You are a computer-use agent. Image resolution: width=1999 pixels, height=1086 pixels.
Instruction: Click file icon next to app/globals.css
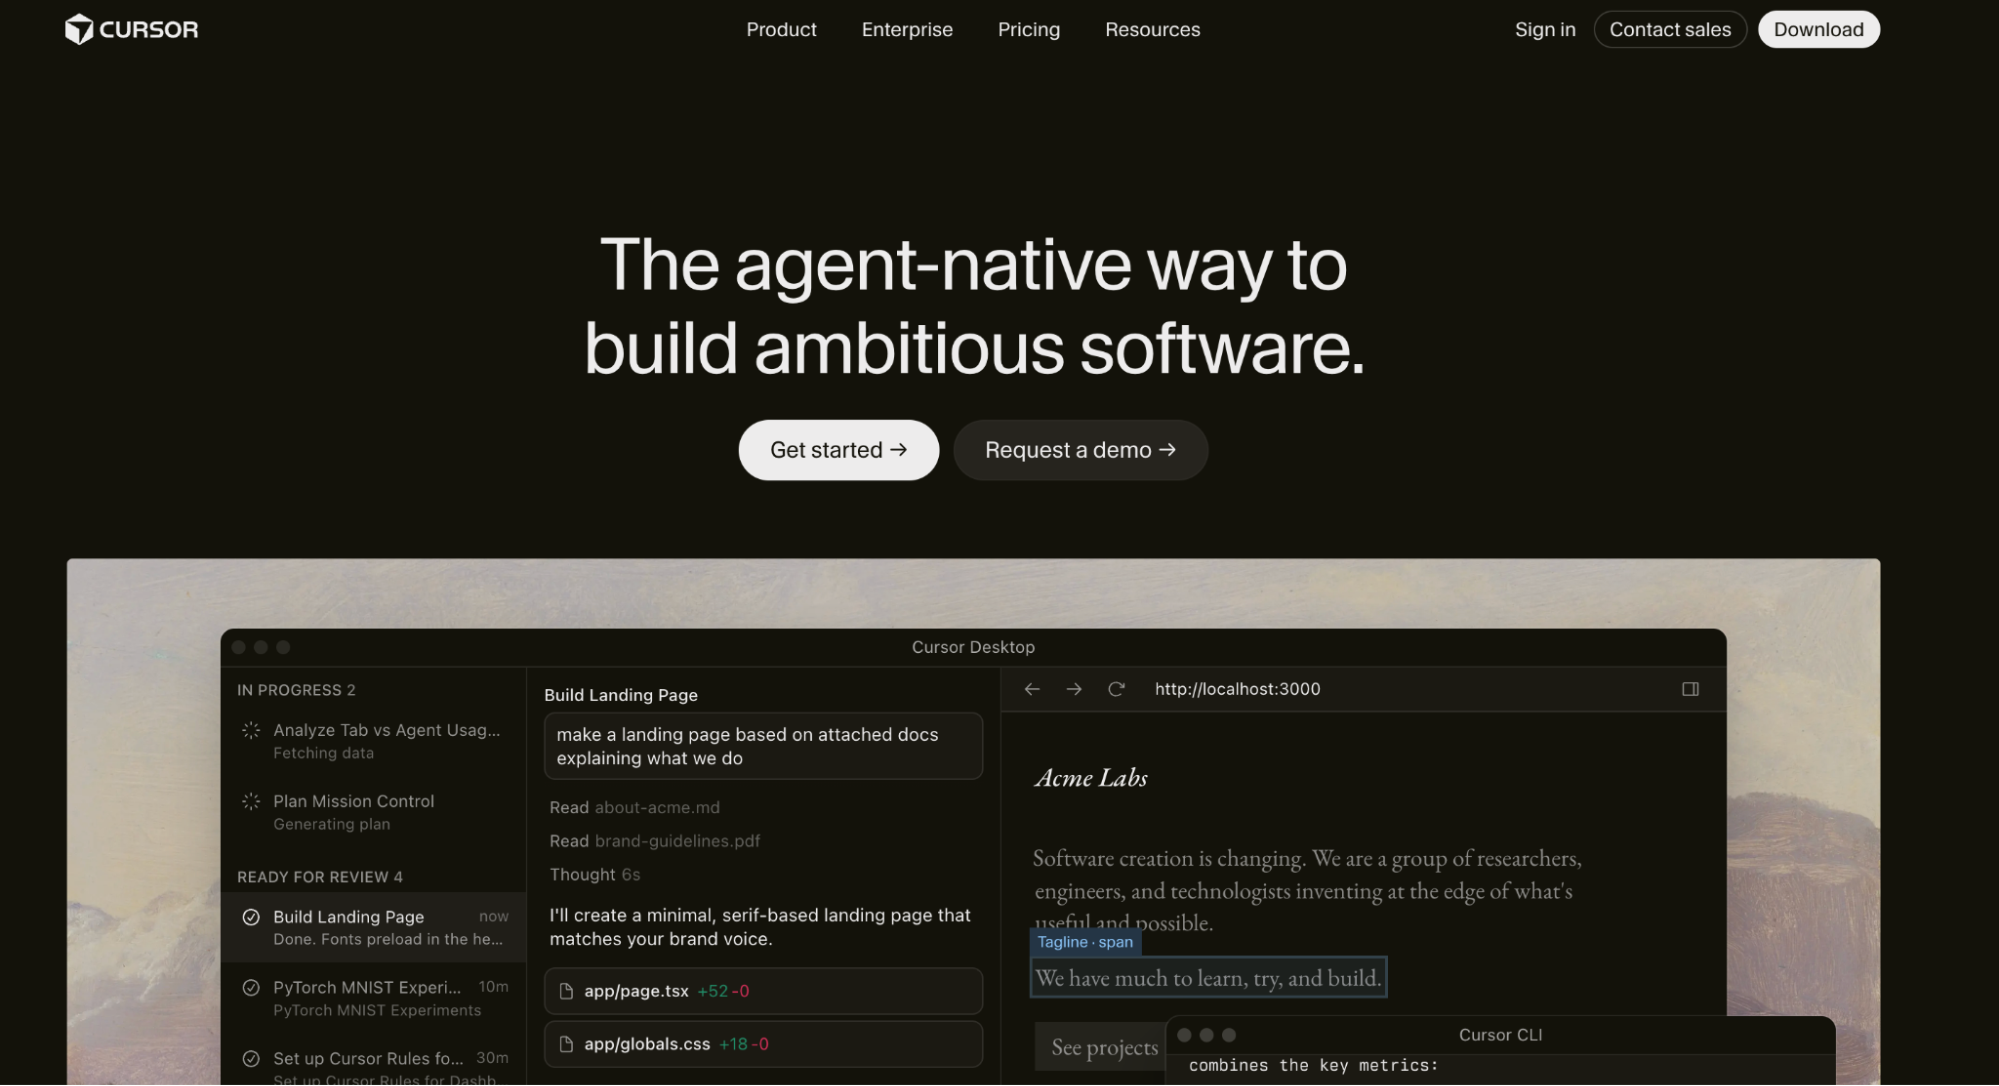point(566,1044)
